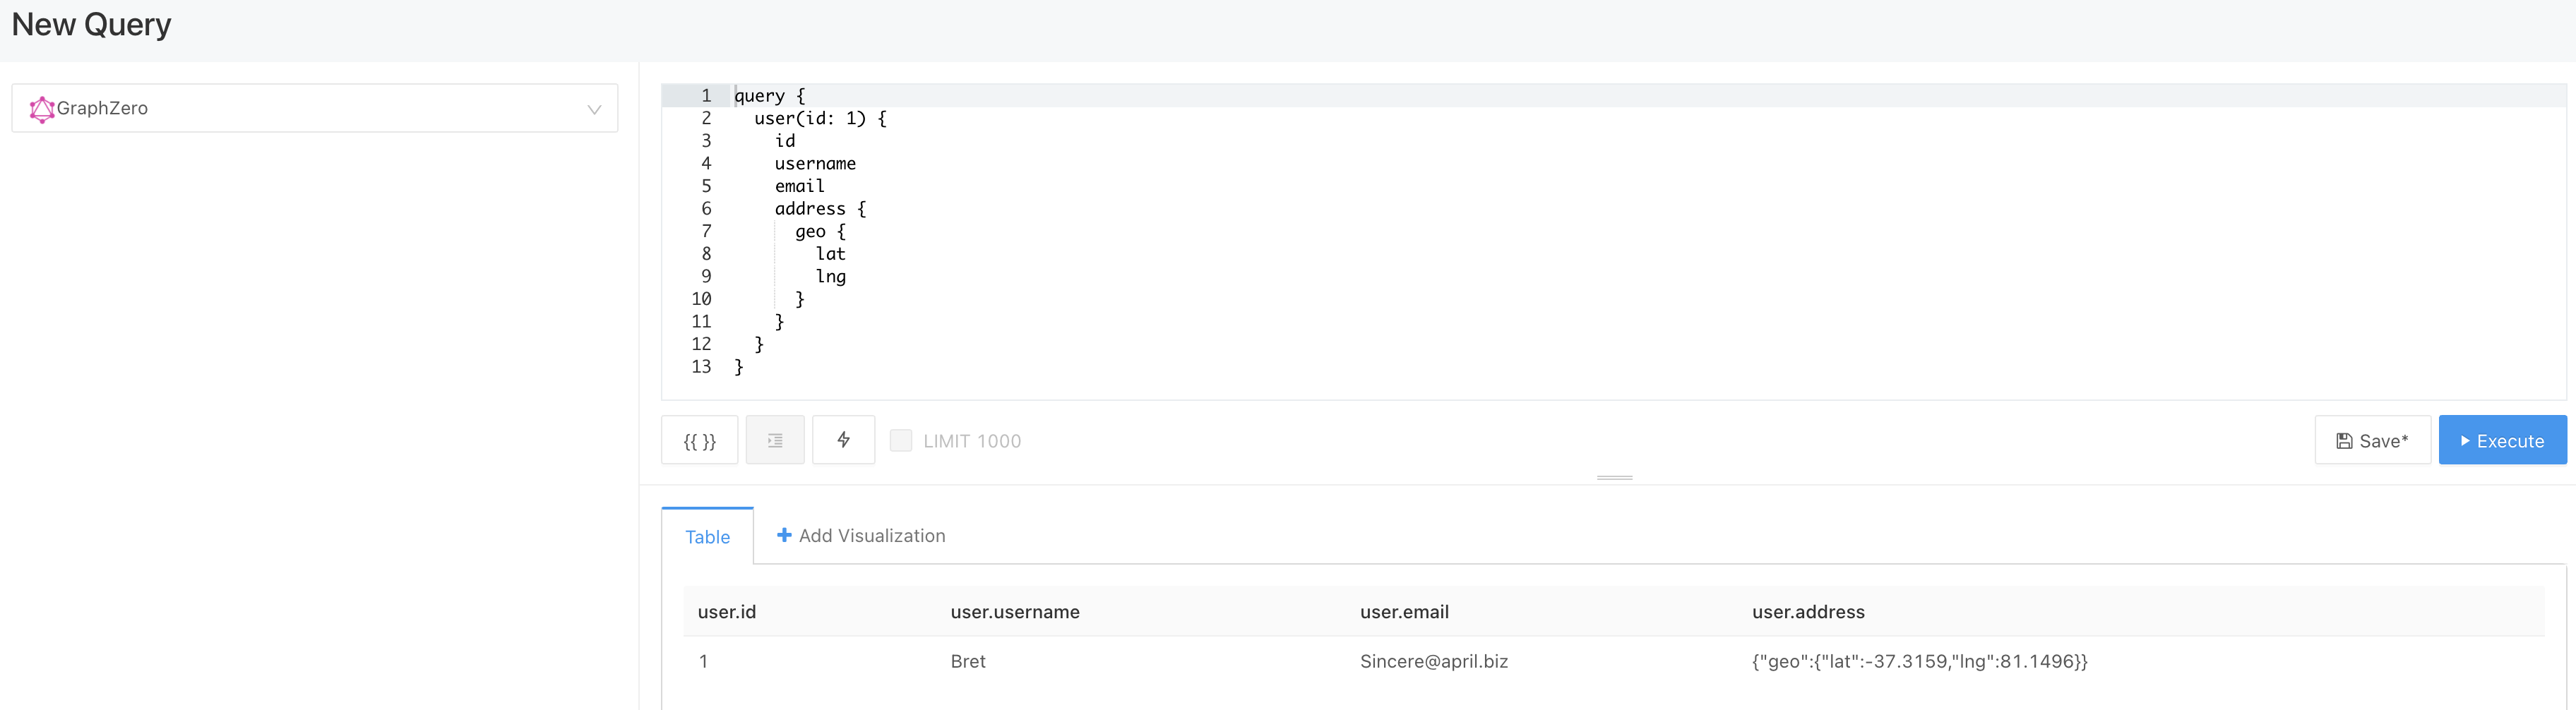Viewport: 2576px width, 710px height.
Task: Insert a parameter with the {{ }} button
Action: [699, 440]
